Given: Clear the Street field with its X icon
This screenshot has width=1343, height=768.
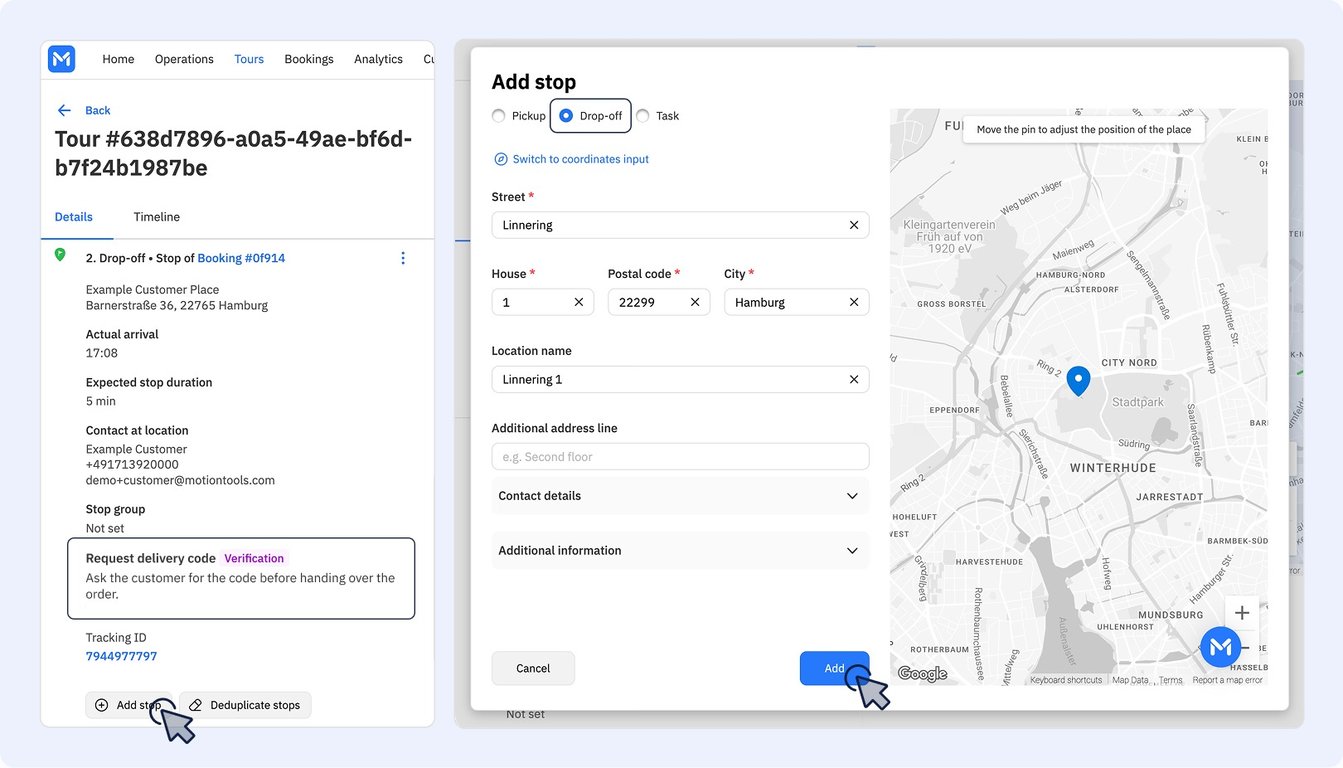Looking at the screenshot, I should [854, 225].
